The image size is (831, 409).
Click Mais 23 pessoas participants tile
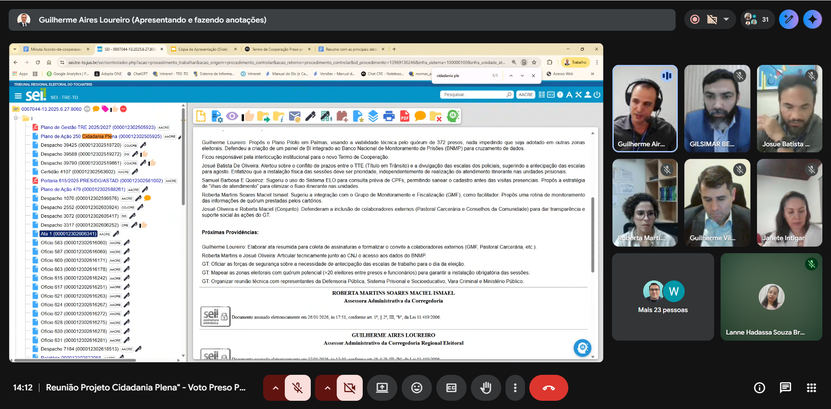(663, 297)
